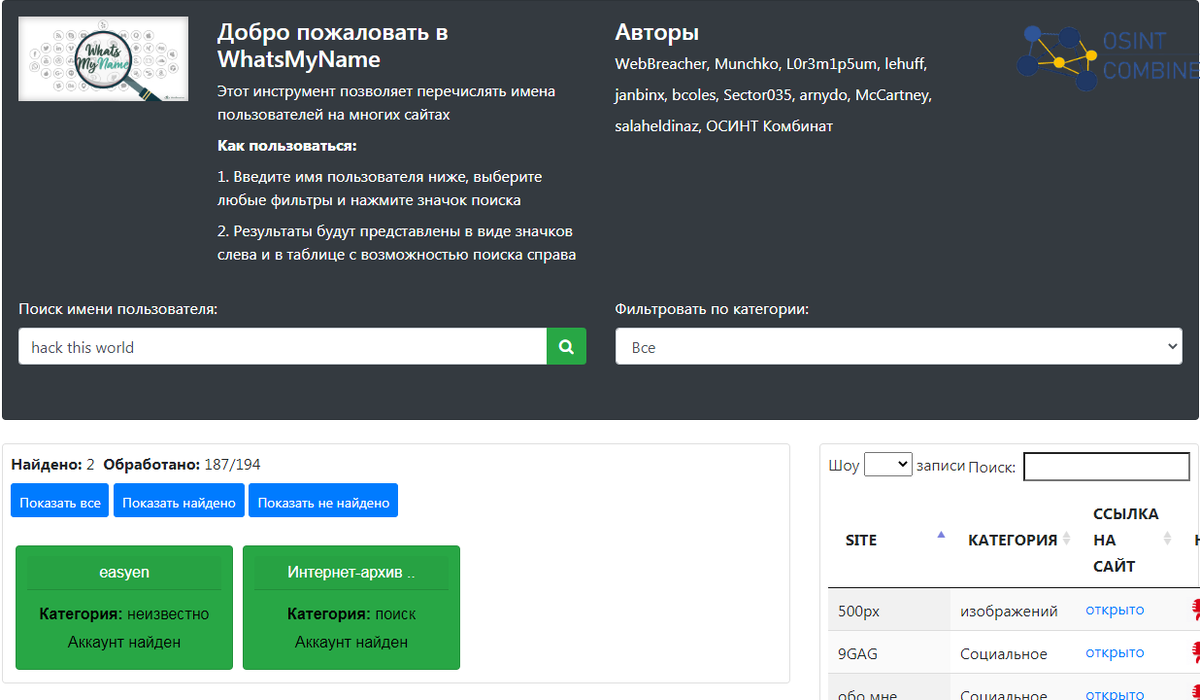Click Категория: поиск text in Интернет-архив card
This screenshot has height=700, width=1200.
(x=351, y=614)
